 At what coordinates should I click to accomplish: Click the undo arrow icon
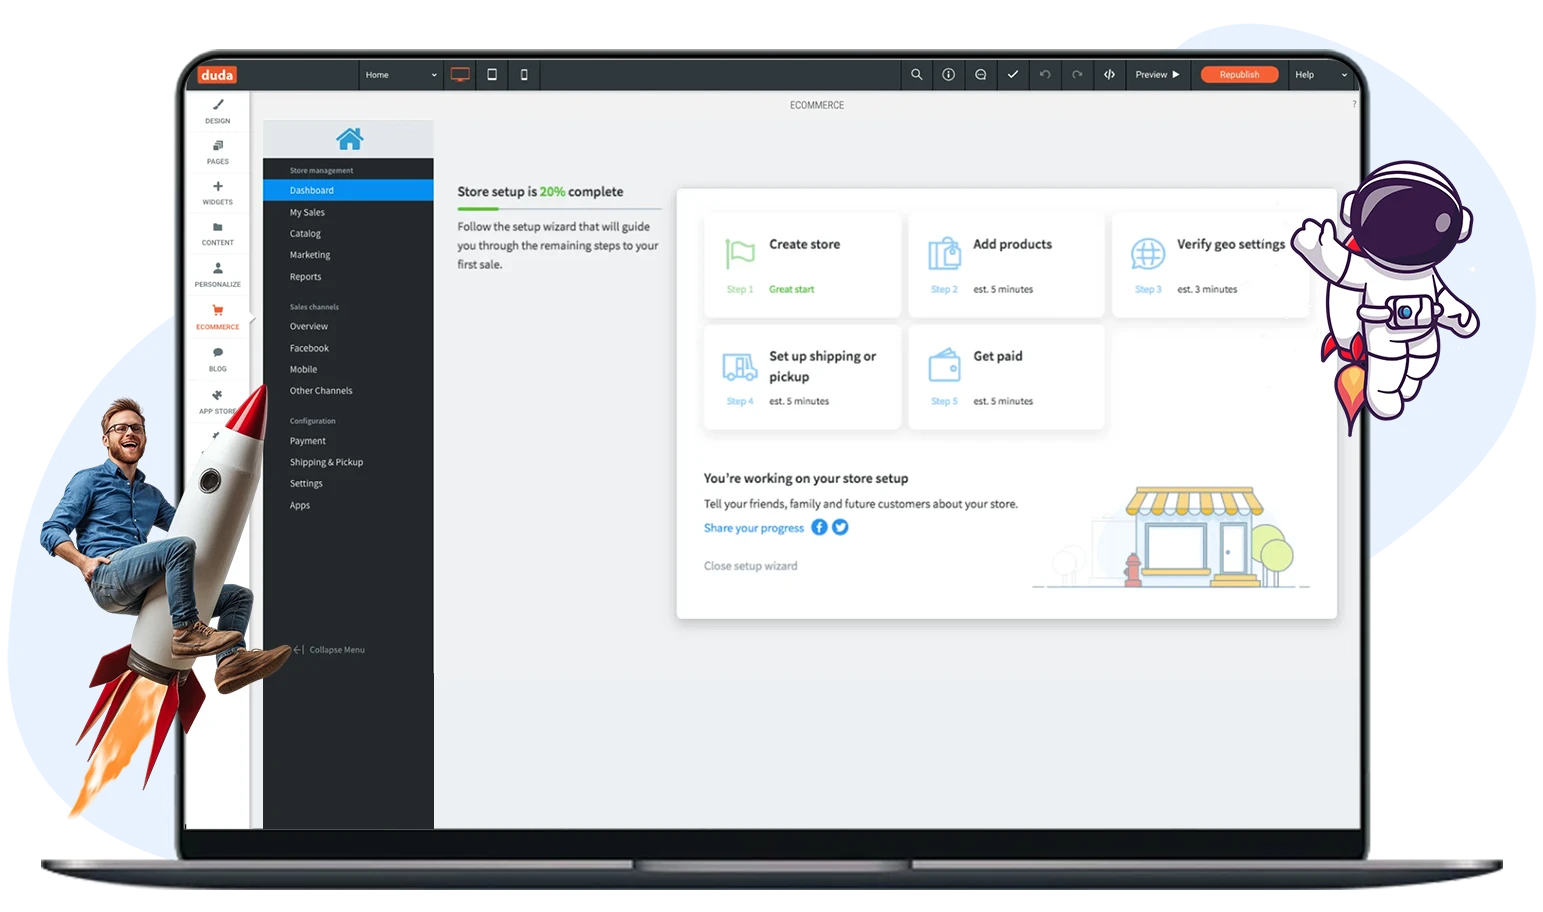coord(1045,75)
